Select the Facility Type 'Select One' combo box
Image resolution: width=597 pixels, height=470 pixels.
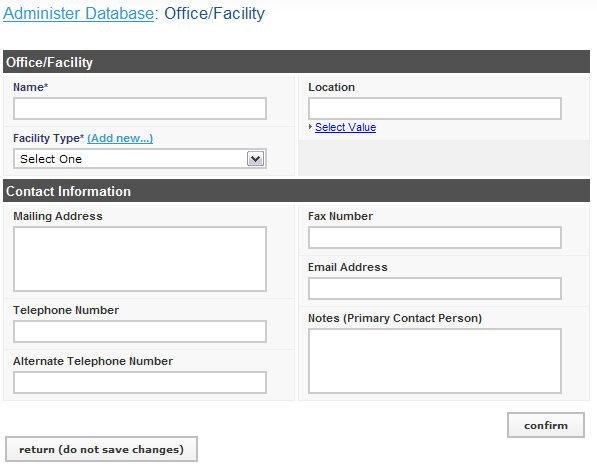[140, 158]
